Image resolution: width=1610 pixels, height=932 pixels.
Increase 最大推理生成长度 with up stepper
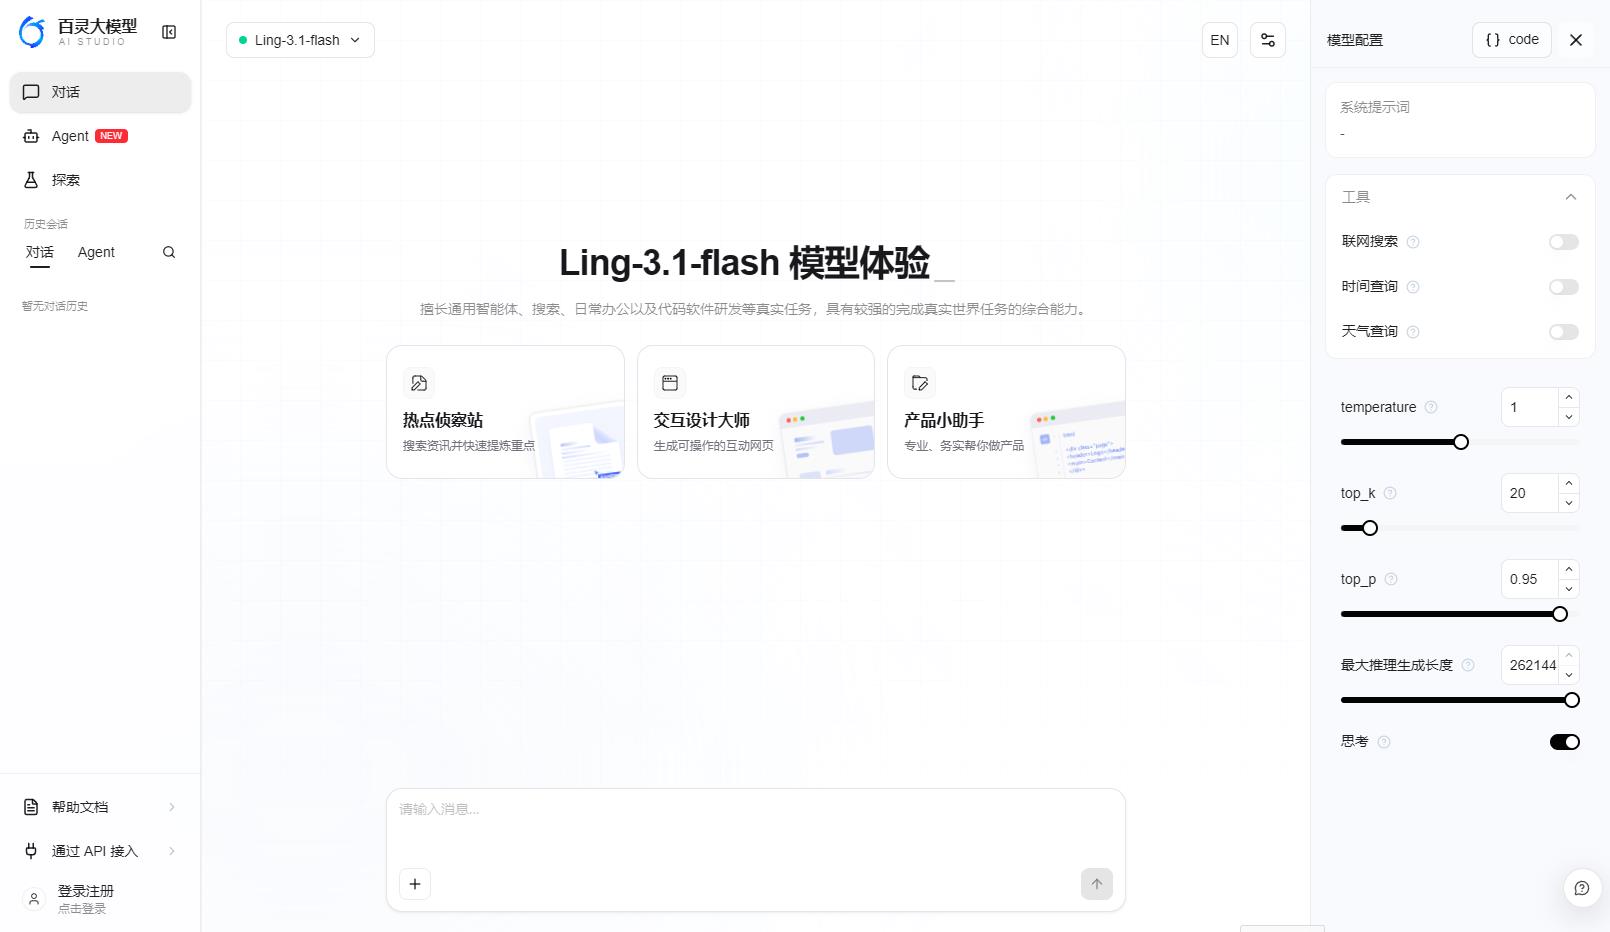pyautogui.click(x=1569, y=656)
